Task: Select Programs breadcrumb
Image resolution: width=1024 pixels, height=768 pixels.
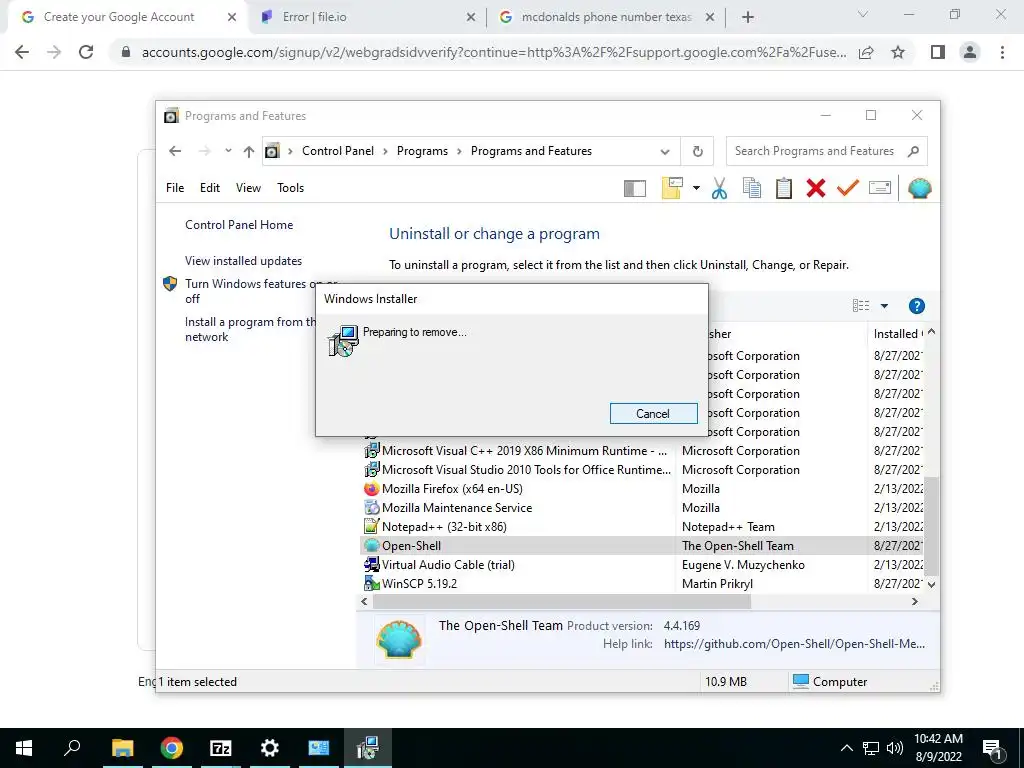Action: tap(422, 151)
